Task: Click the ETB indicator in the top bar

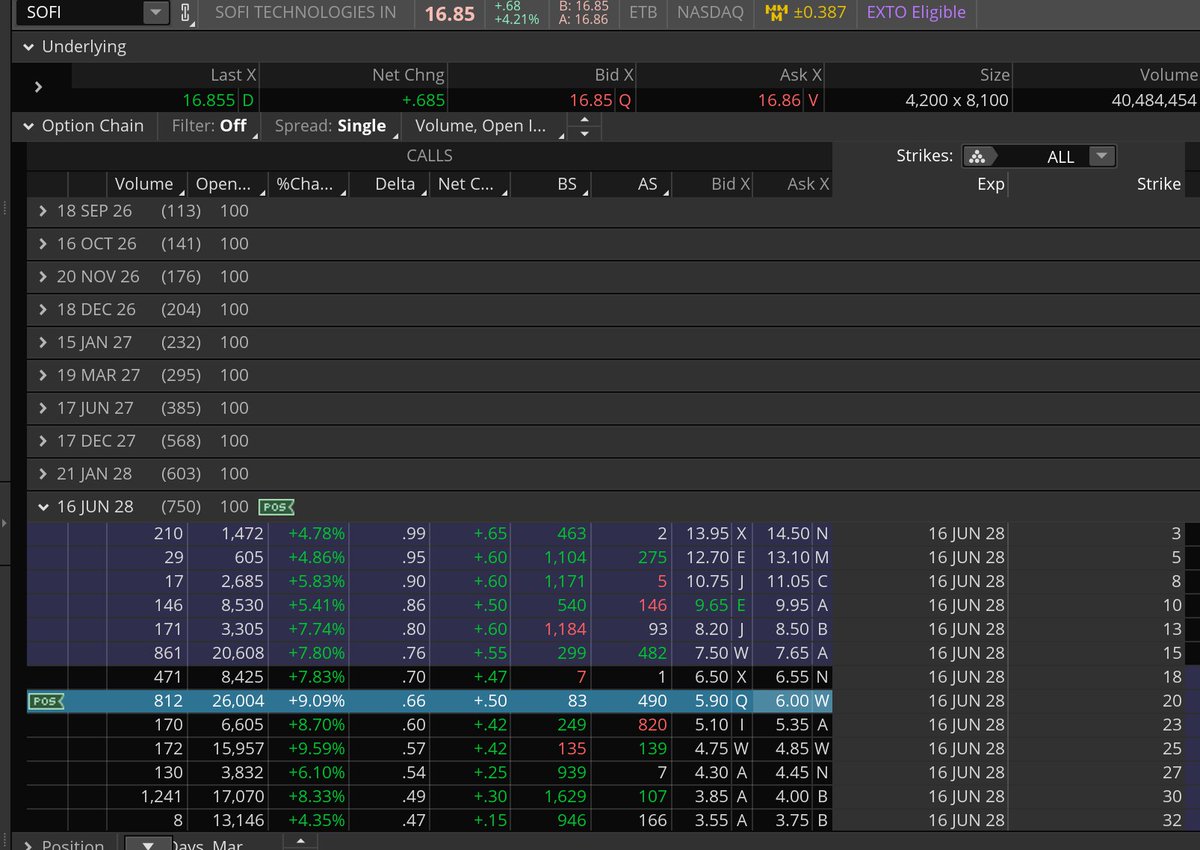Action: 644,13
